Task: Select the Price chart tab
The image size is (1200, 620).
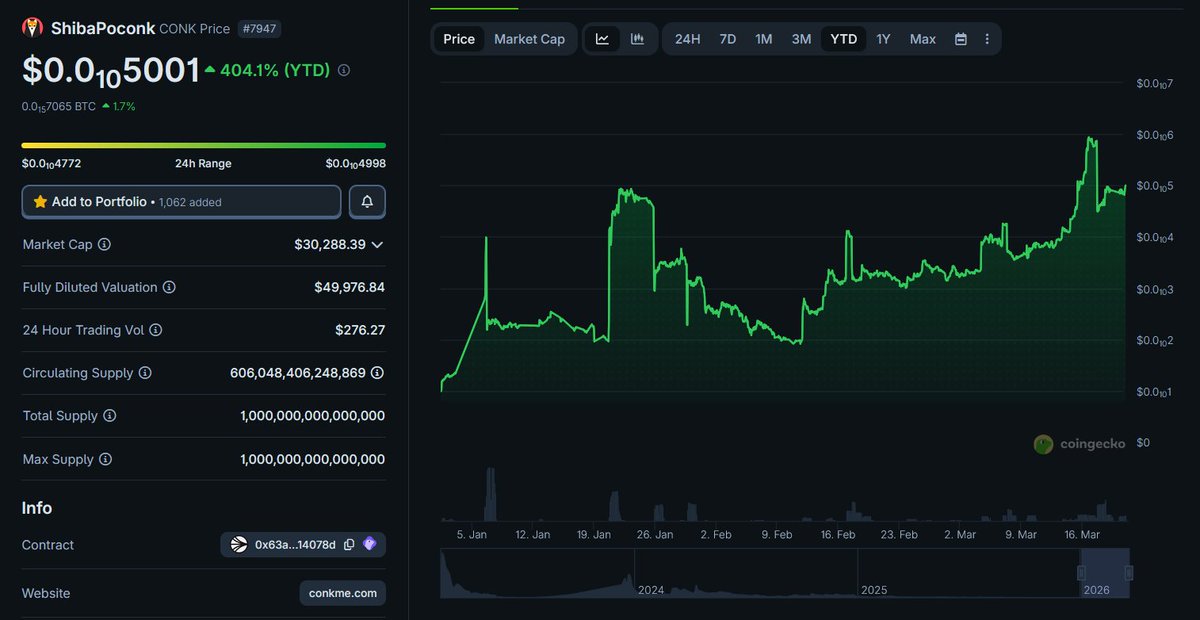Action: click(459, 39)
